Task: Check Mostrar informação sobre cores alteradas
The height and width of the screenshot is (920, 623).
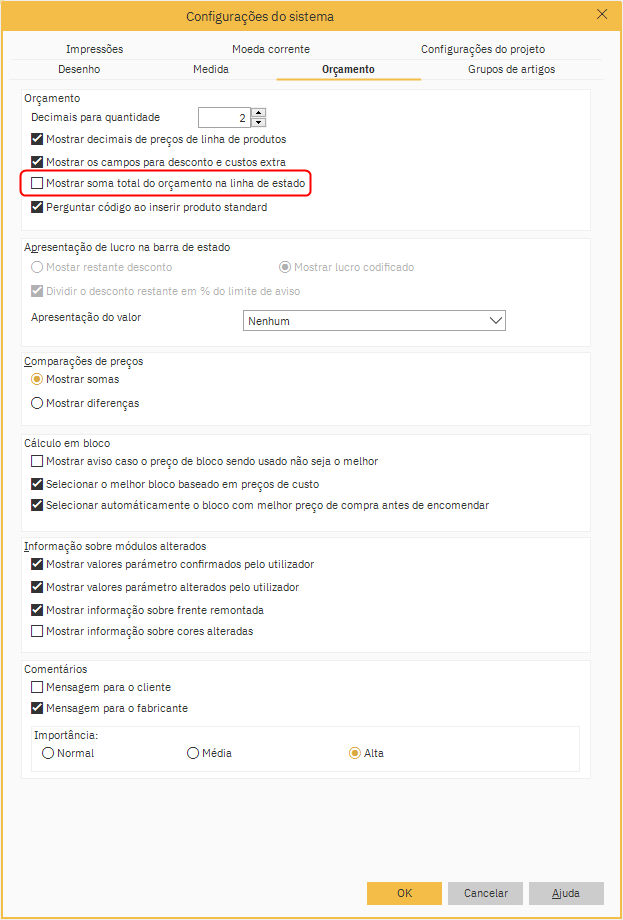Action: [x=38, y=632]
